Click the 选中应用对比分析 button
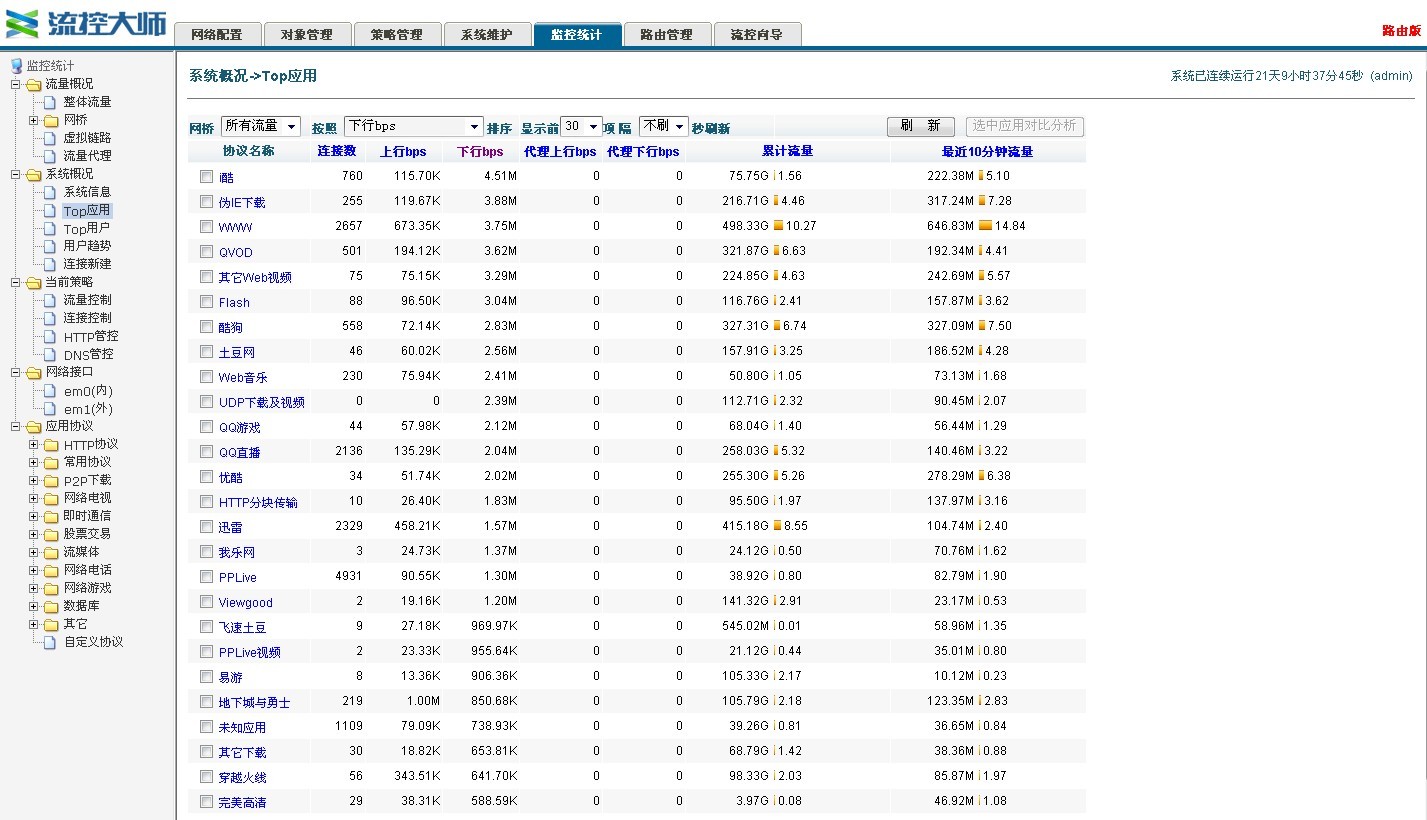Image resolution: width=1427 pixels, height=820 pixels. [1025, 126]
